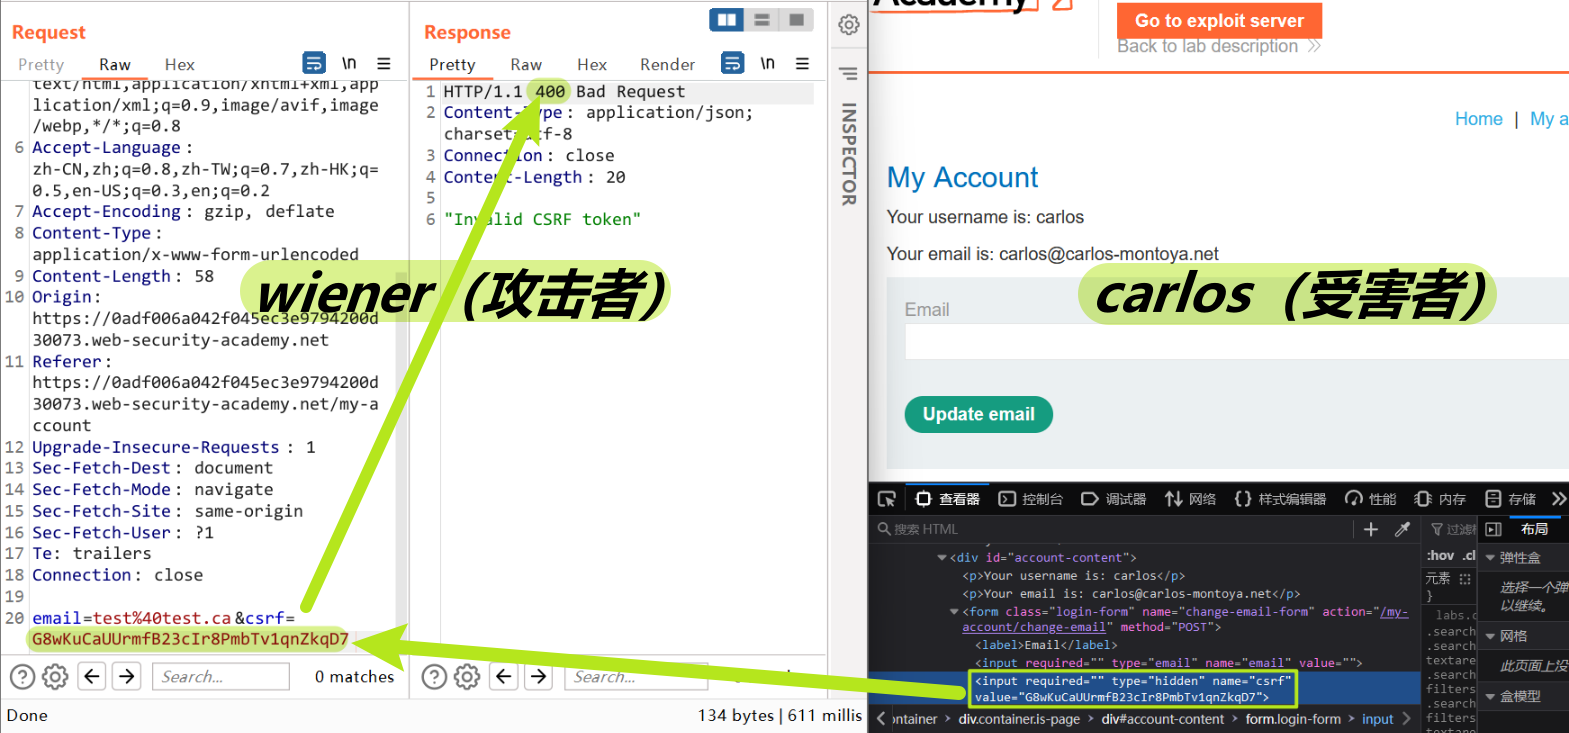Toggle non-printable characters in Response panel
Image resolution: width=1569 pixels, height=733 pixels.
pos(767,63)
